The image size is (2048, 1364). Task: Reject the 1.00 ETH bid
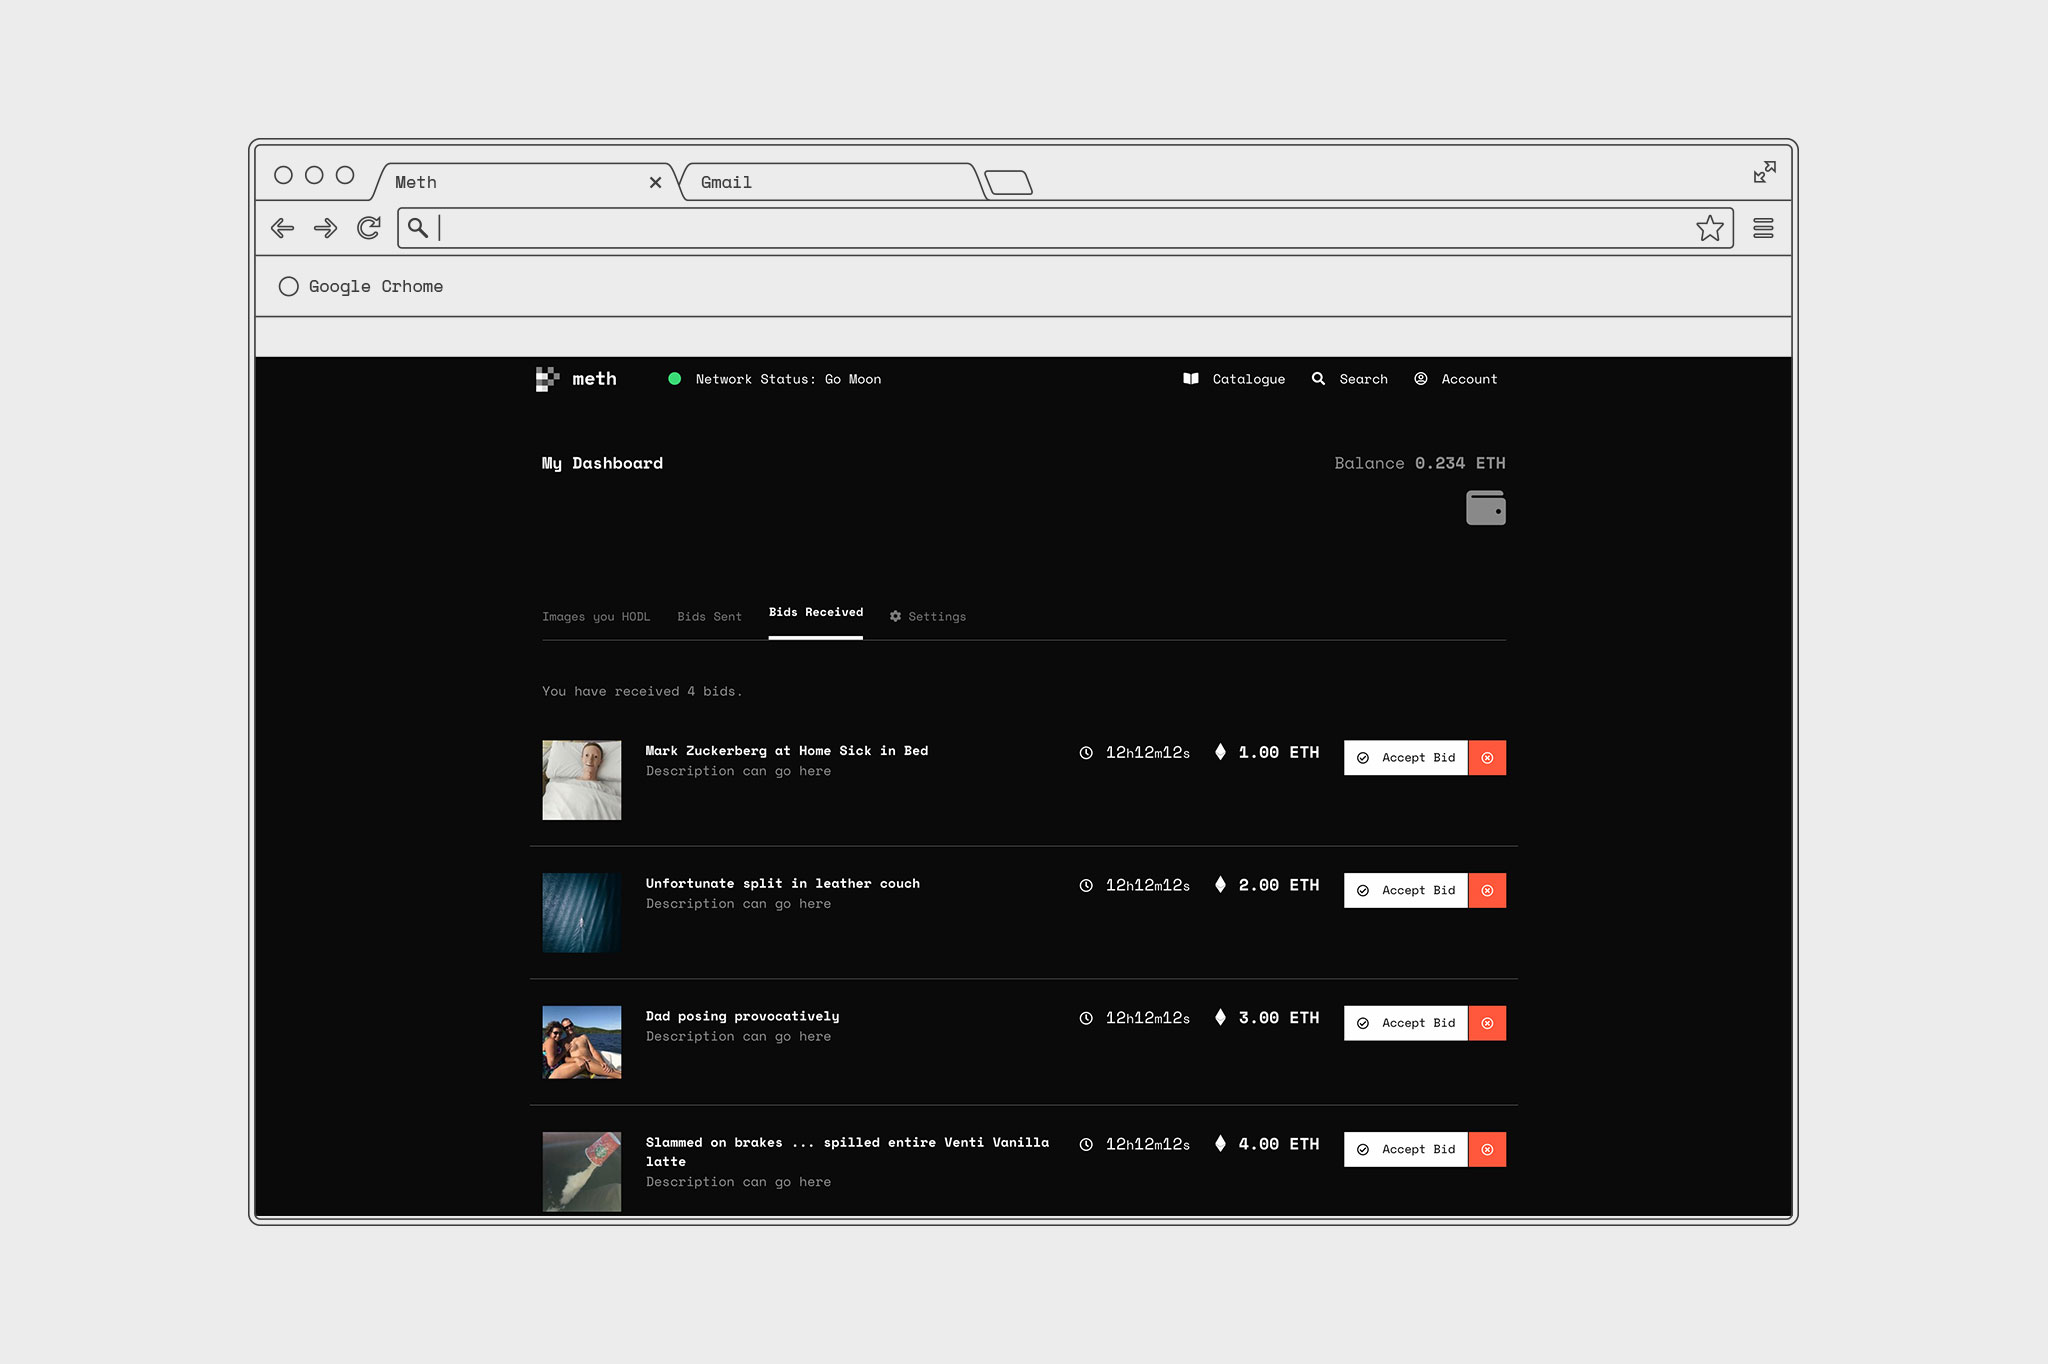tap(1487, 758)
